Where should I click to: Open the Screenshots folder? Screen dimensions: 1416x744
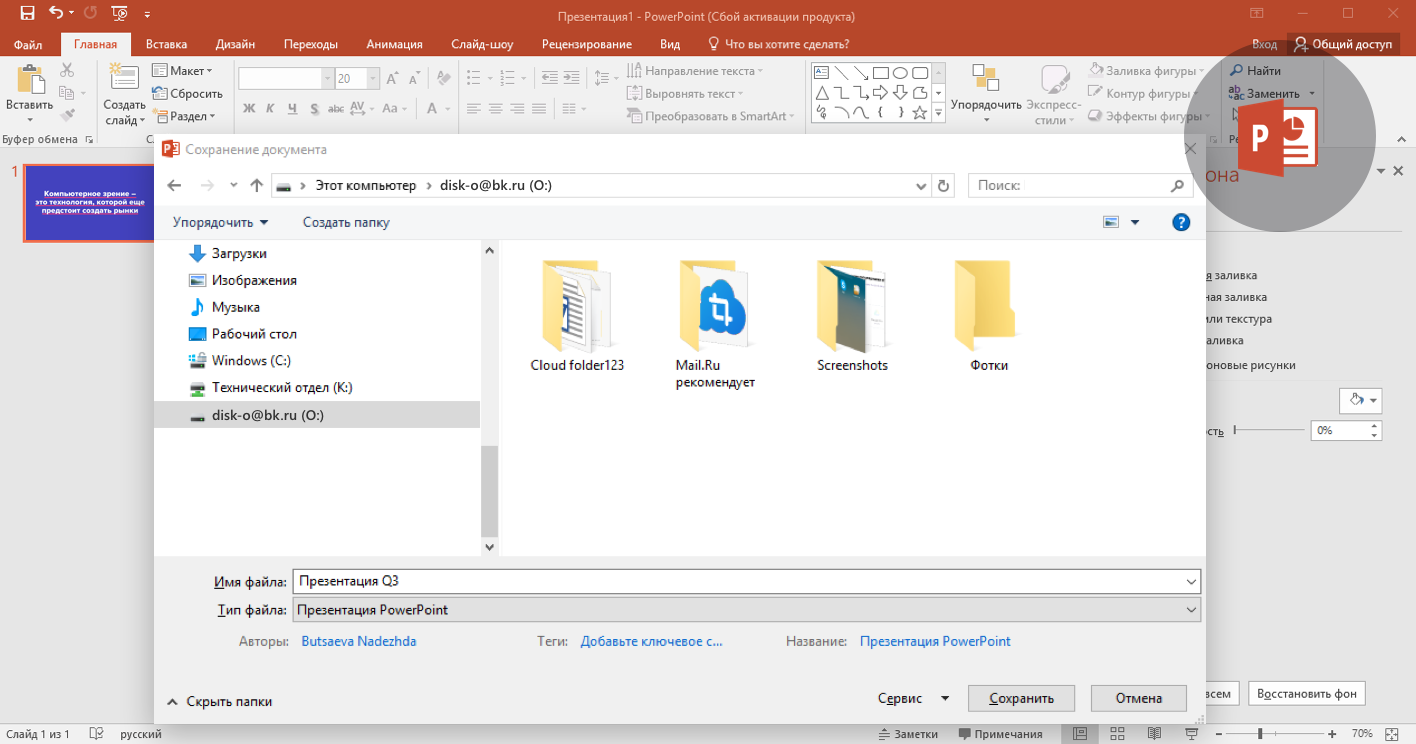(x=852, y=317)
